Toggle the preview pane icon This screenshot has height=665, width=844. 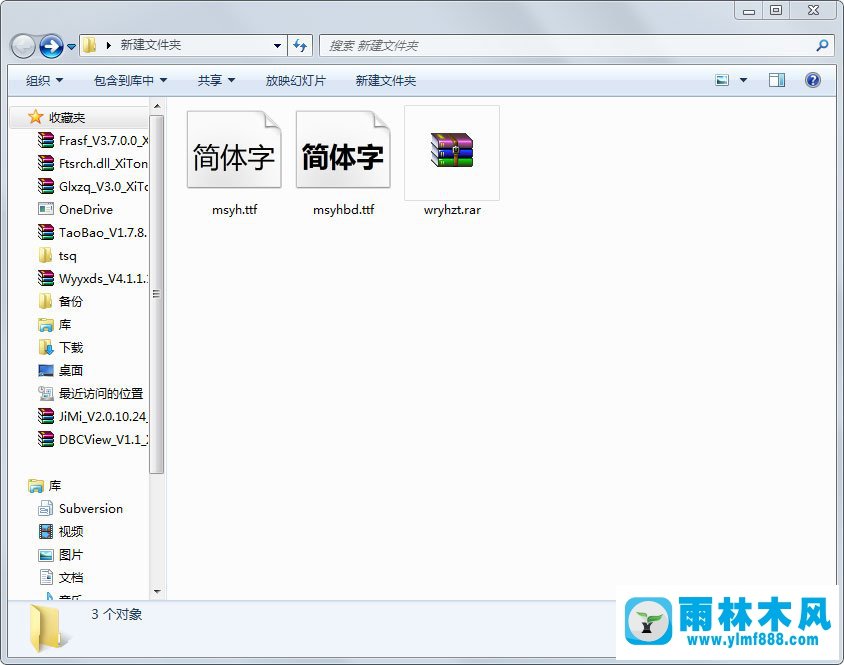pos(777,80)
